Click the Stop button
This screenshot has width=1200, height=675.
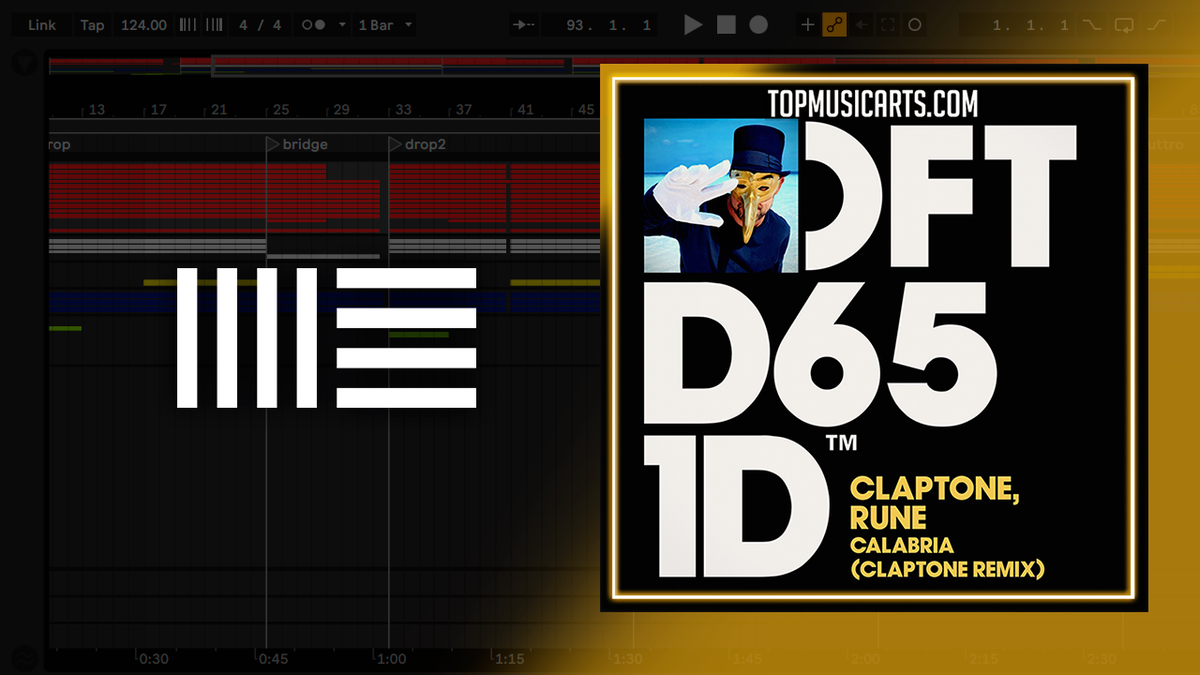click(727, 24)
